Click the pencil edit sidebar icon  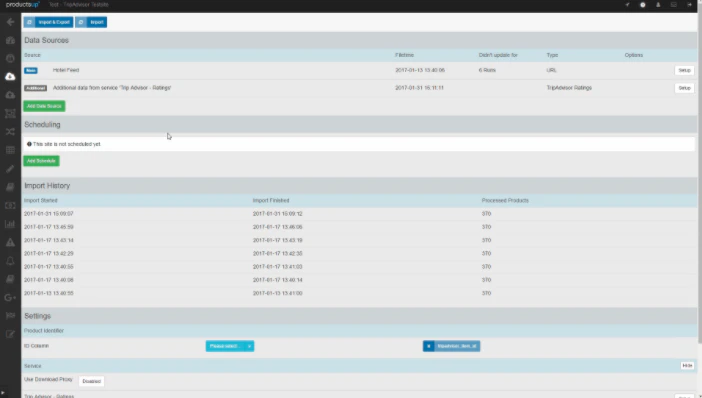(10, 169)
